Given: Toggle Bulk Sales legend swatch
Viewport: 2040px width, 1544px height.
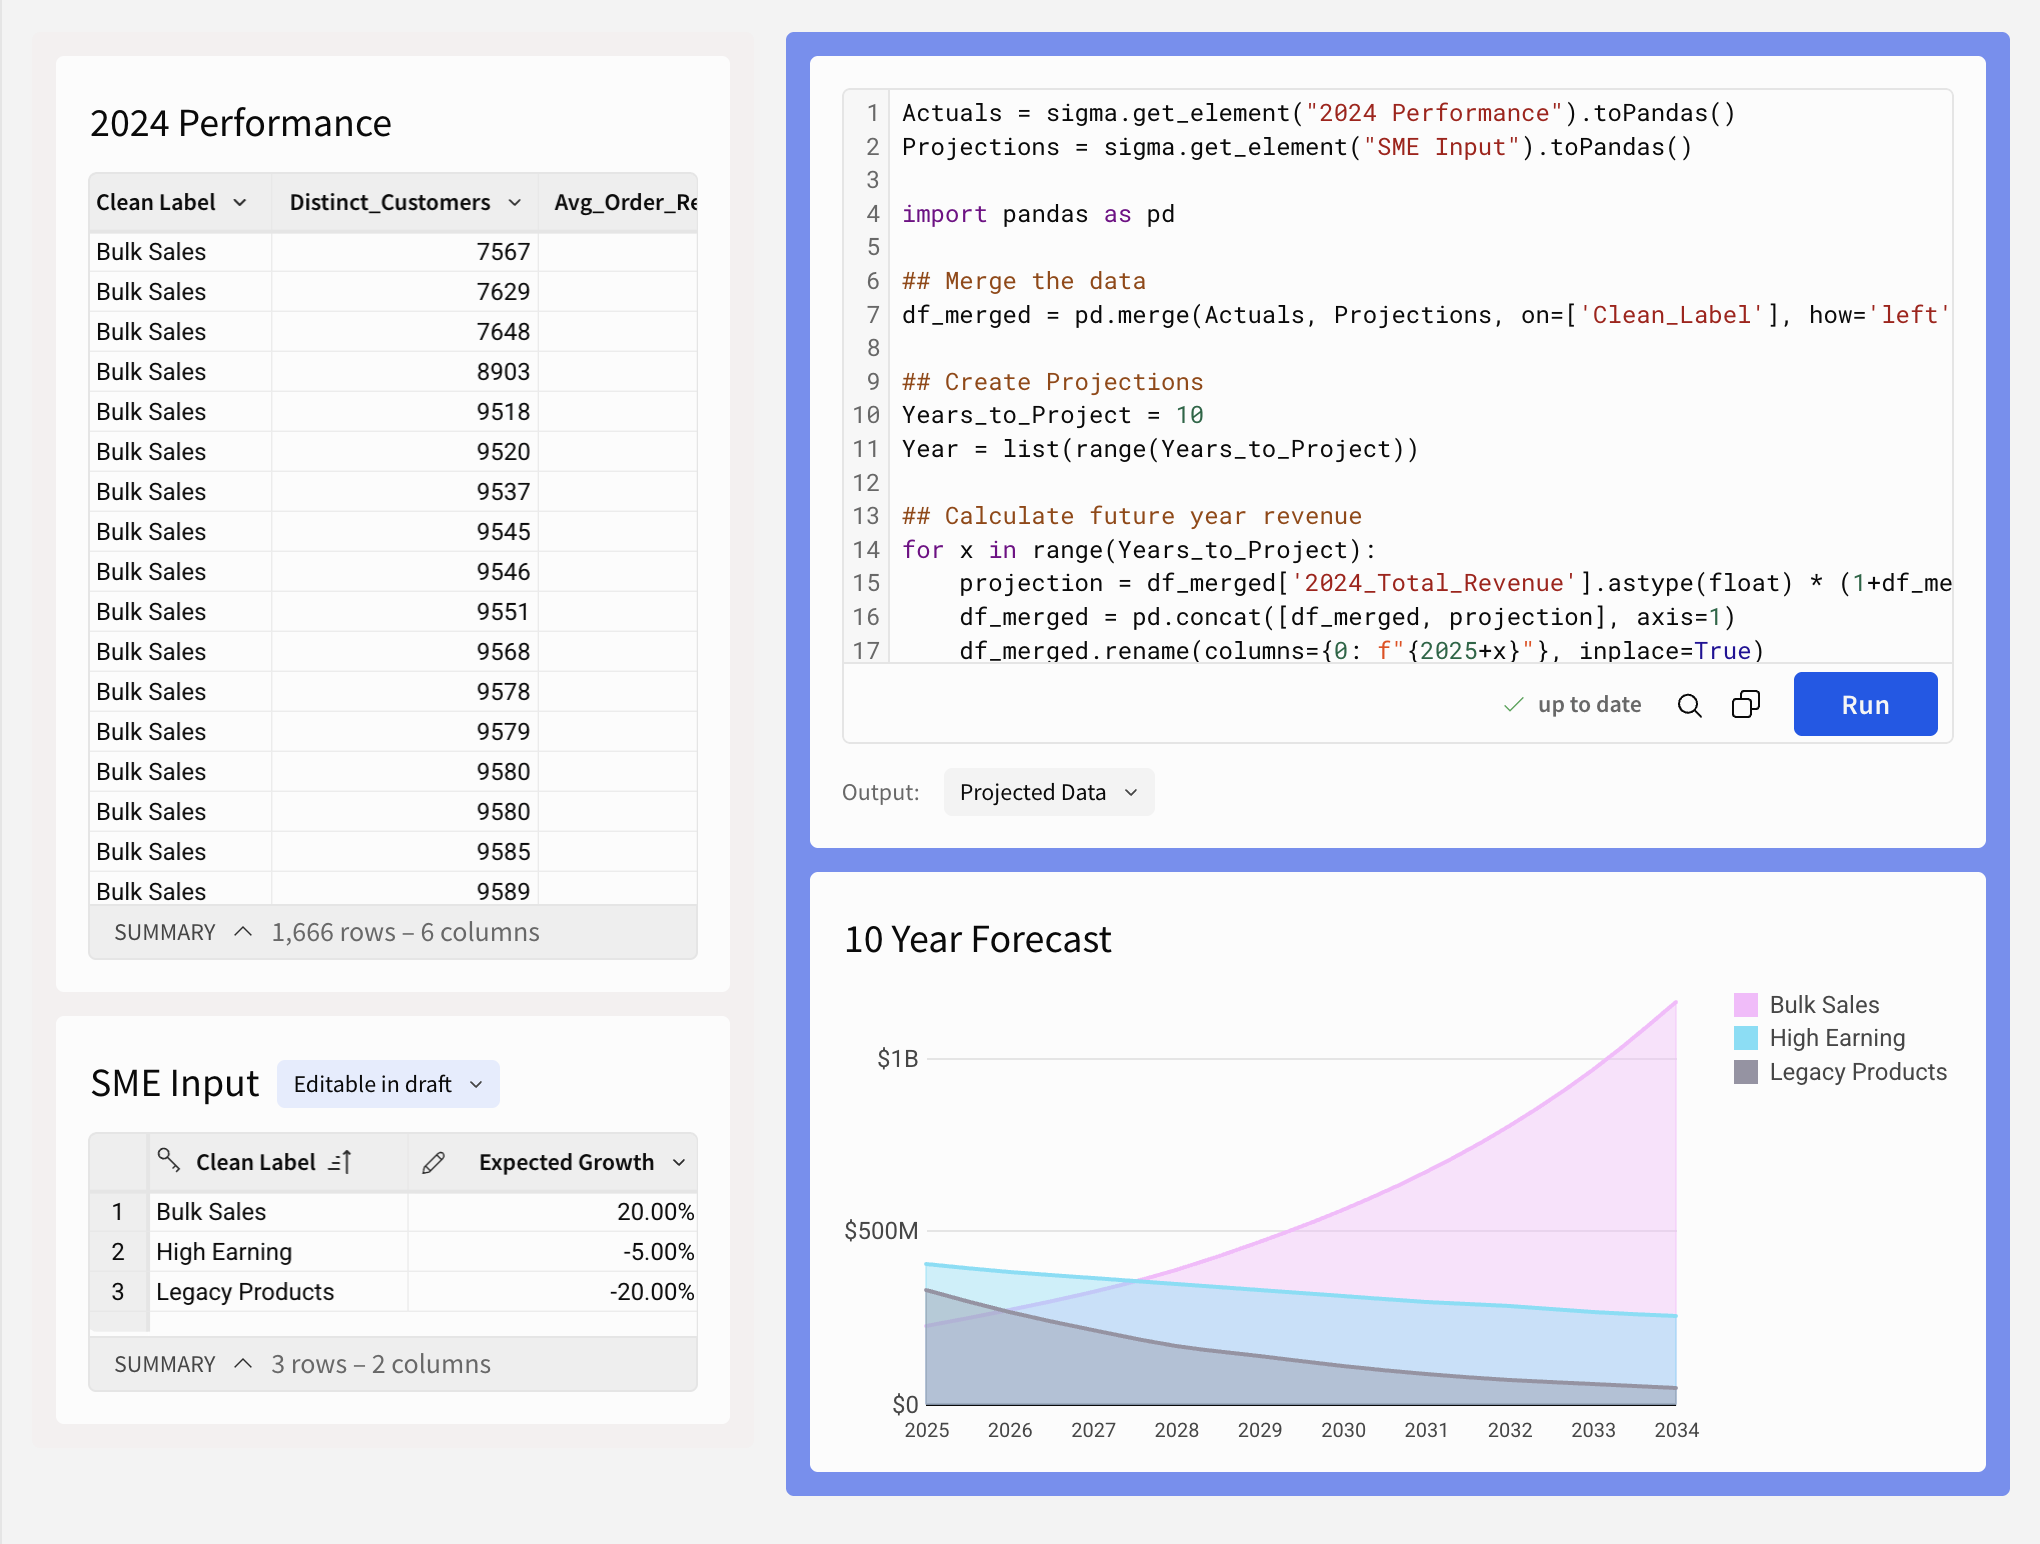Looking at the screenshot, I should pyautogui.click(x=1745, y=1005).
